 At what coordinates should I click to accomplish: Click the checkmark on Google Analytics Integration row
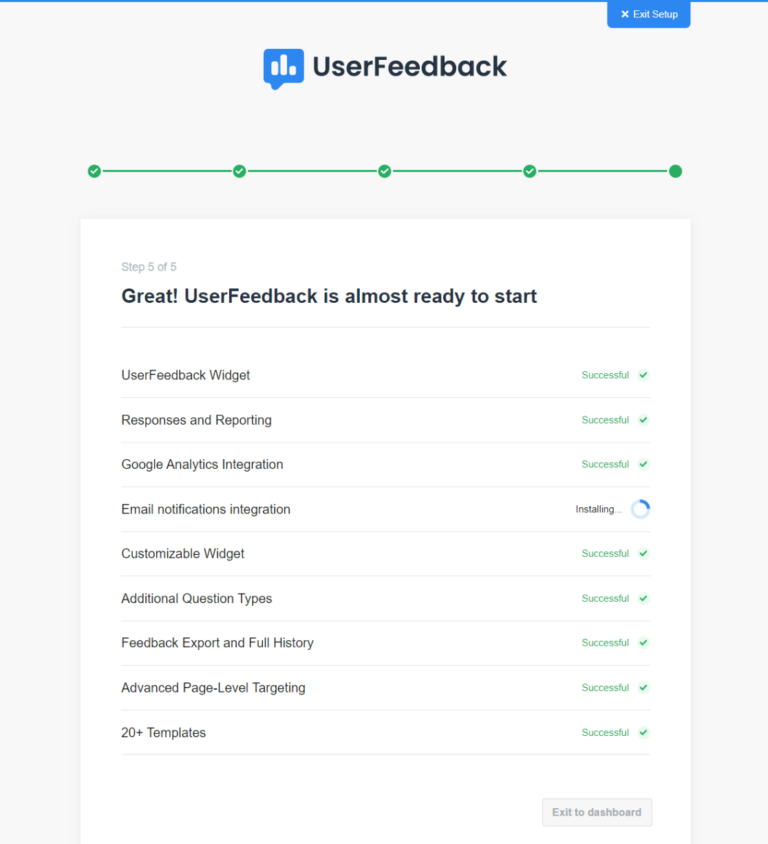(x=643, y=464)
